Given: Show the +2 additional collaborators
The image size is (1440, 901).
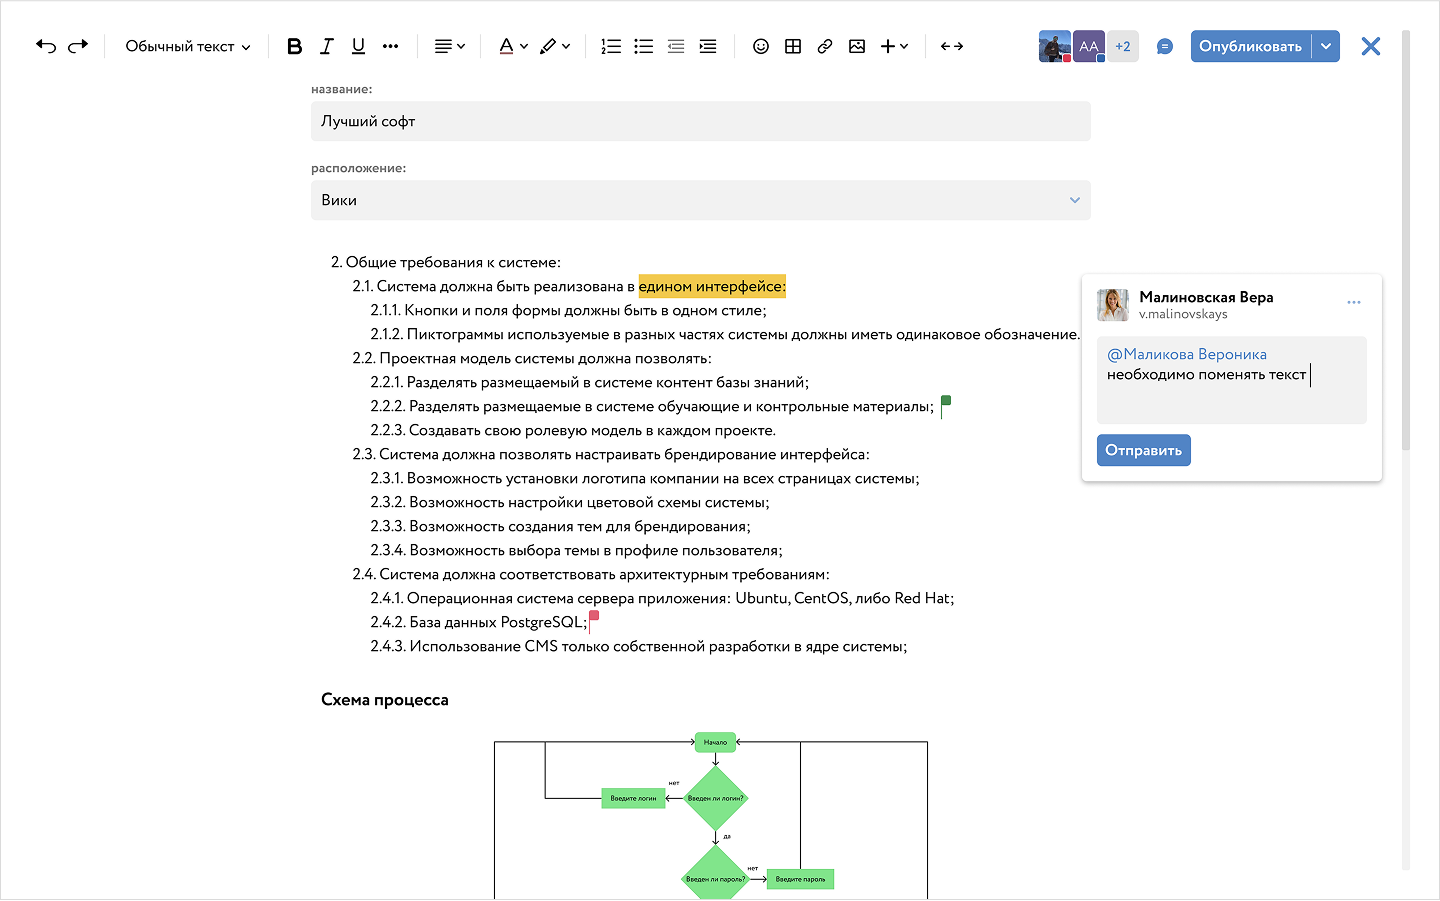Looking at the screenshot, I should pyautogui.click(x=1123, y=46).
